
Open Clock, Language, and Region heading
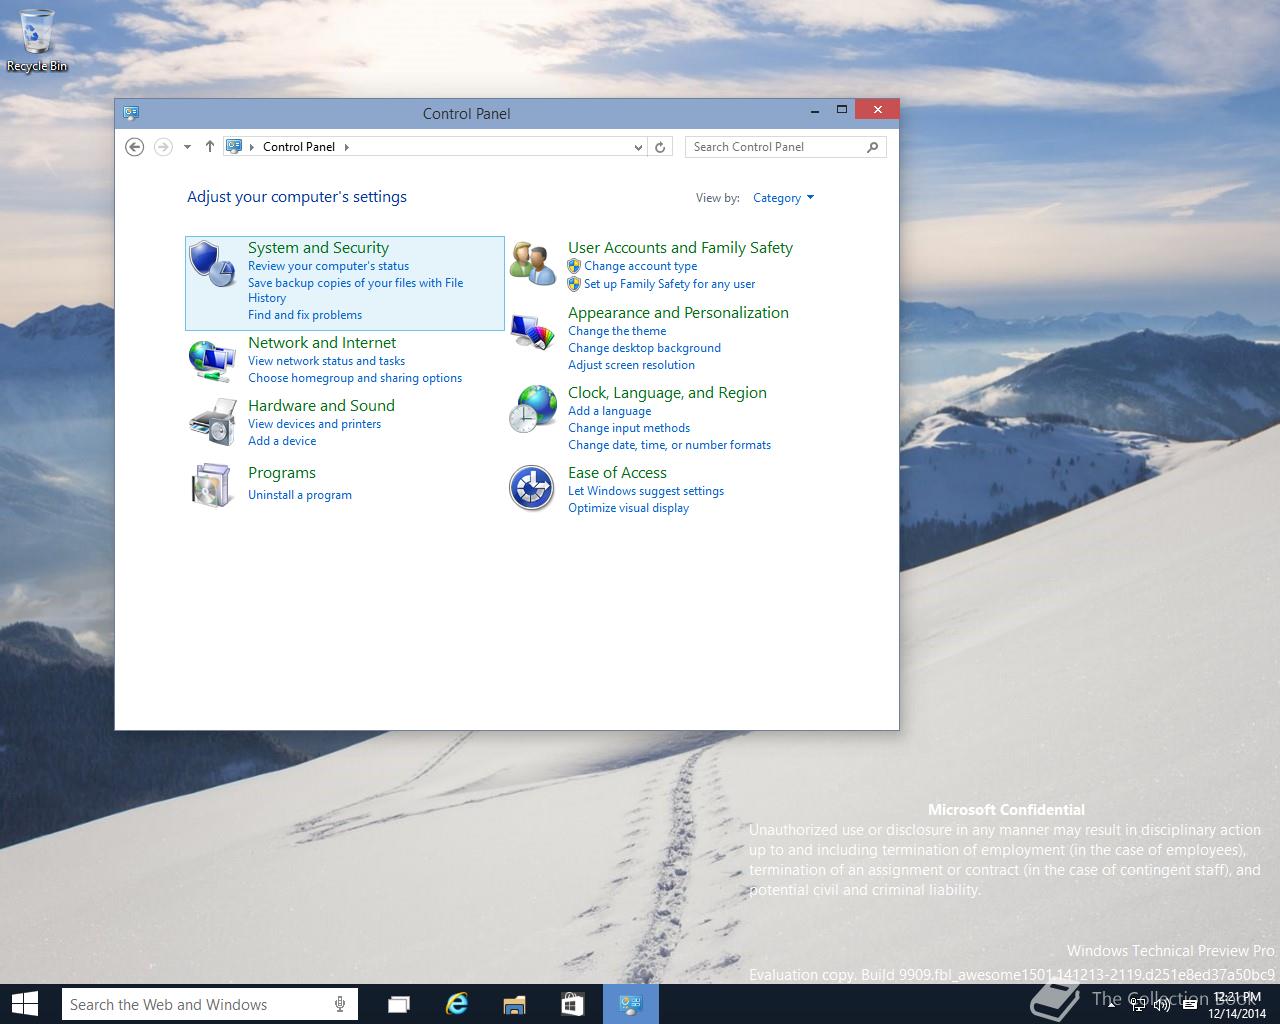pyautogui.click(x=667, y=393)
